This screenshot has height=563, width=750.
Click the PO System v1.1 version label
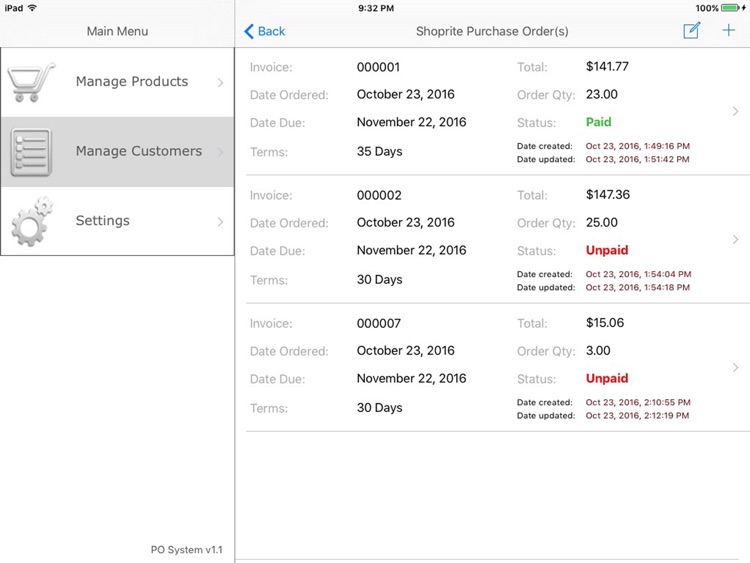pyautogui.click(x=187, y=550)
